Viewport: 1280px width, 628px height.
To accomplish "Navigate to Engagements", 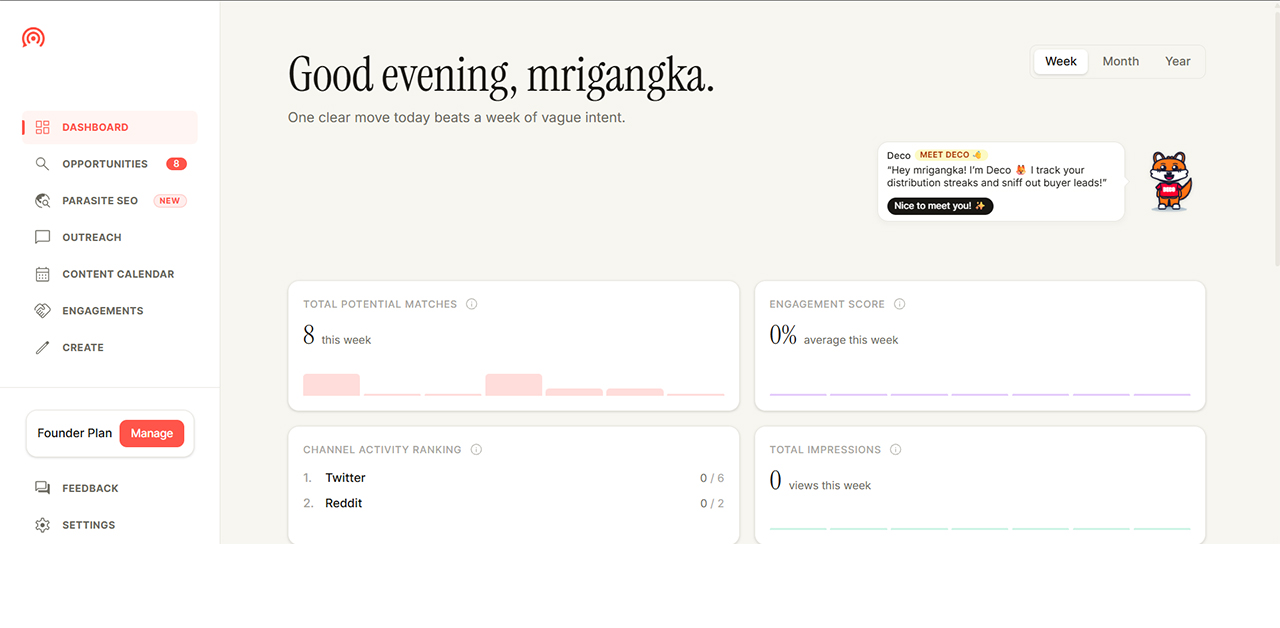I will pyautogui.click(x=110, y=311).
